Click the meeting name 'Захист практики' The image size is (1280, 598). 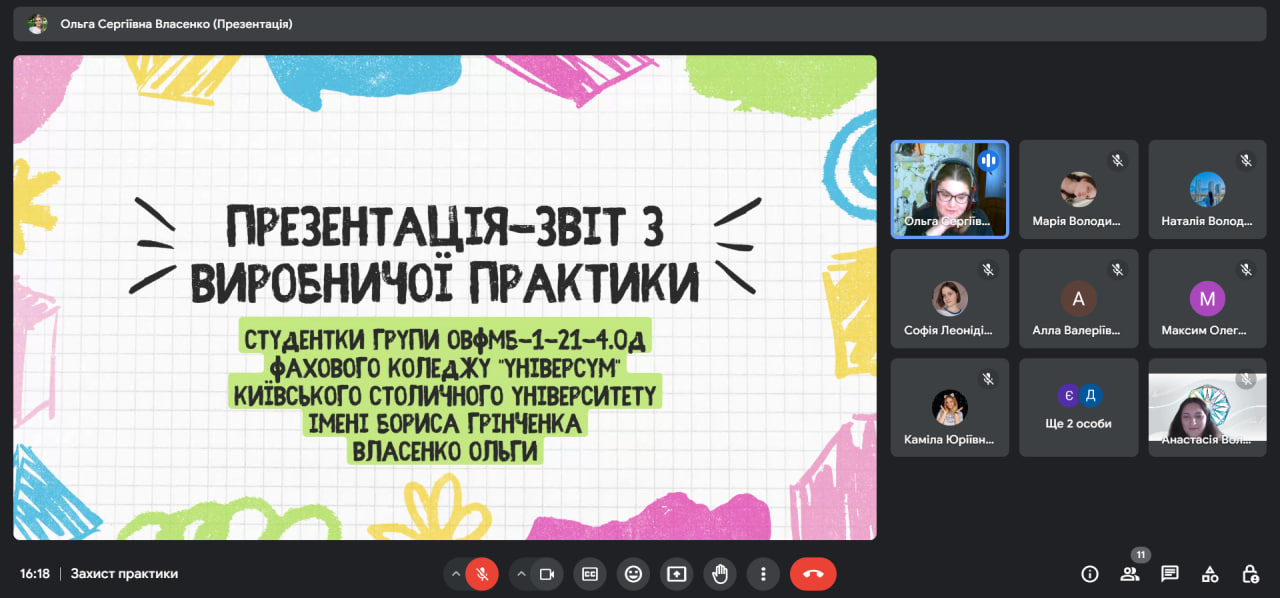[x=124, y=574]
